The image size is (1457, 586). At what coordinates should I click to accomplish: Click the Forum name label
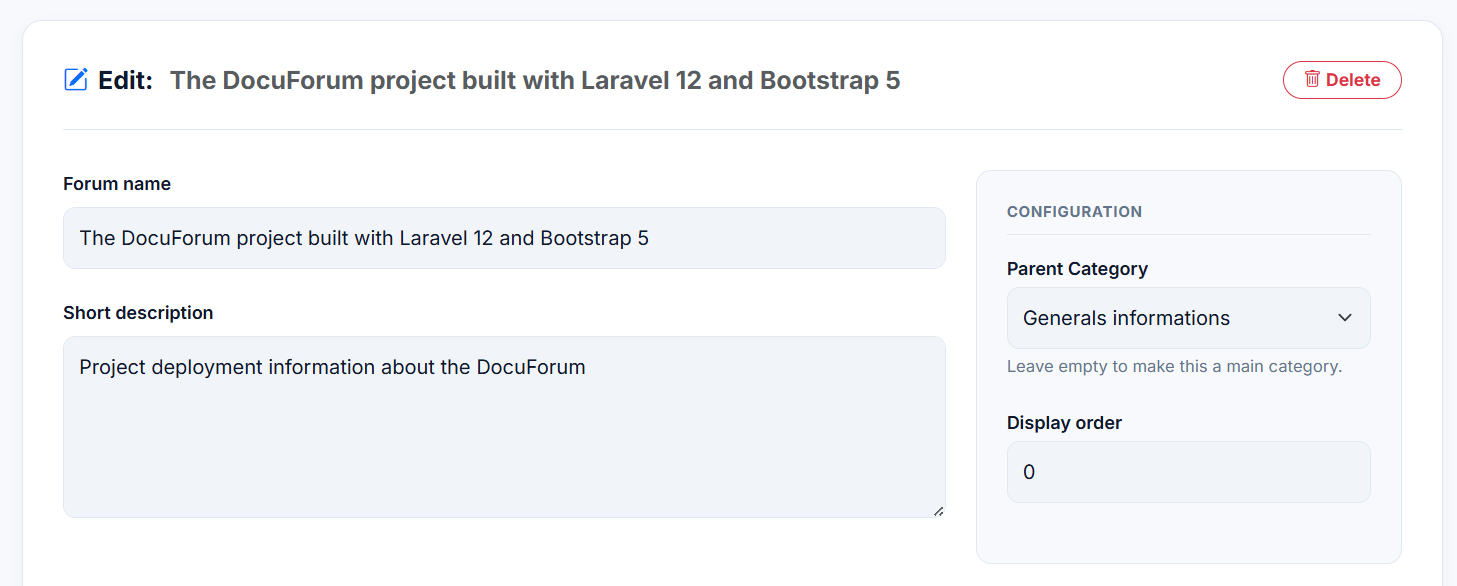coord(117,184)
